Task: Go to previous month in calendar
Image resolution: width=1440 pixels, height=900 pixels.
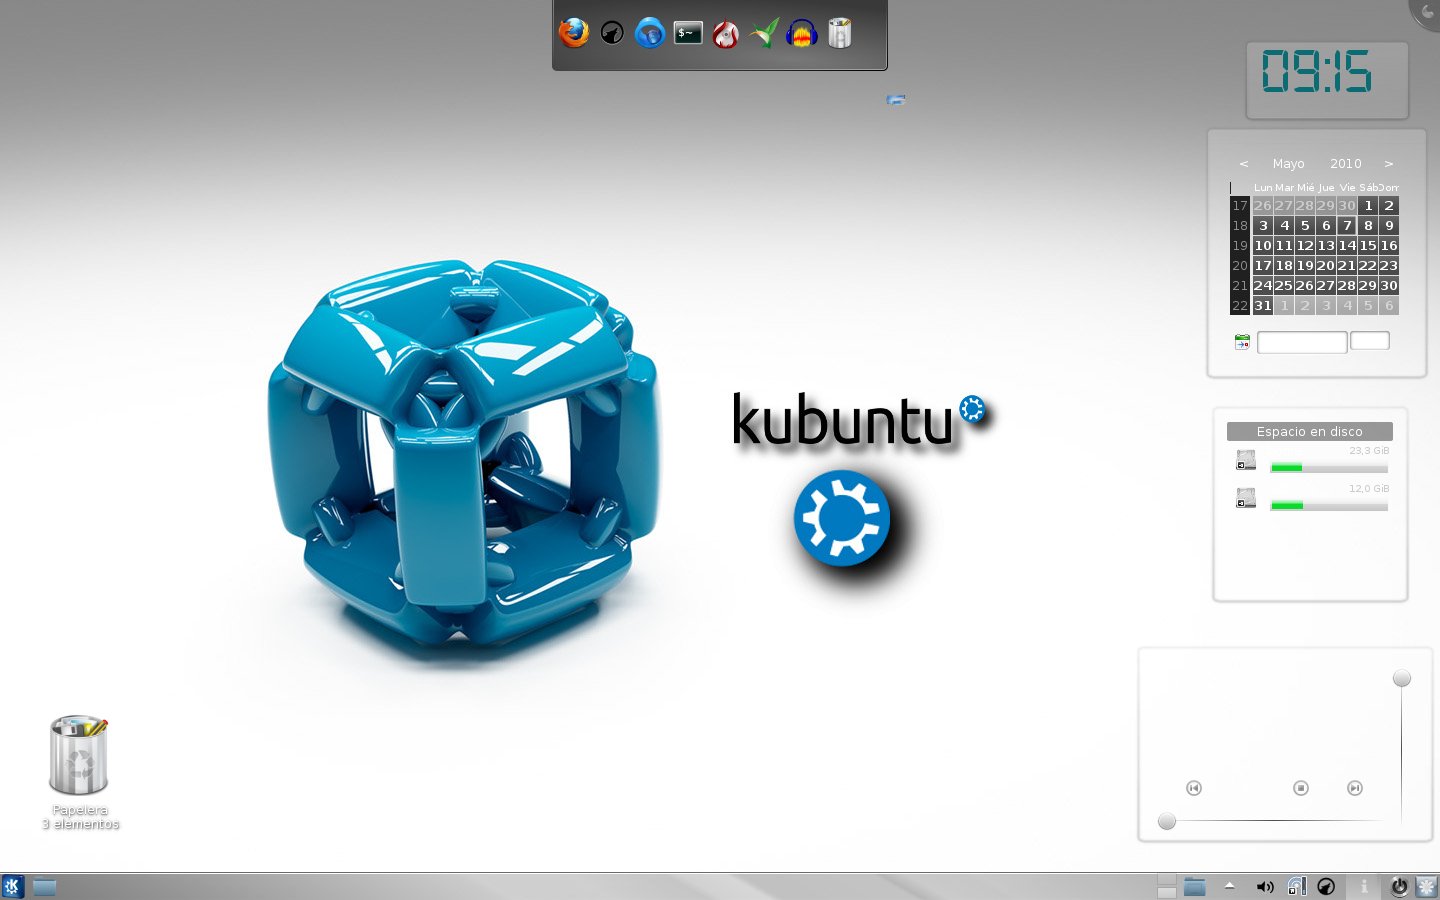Action: point(1244,163)
